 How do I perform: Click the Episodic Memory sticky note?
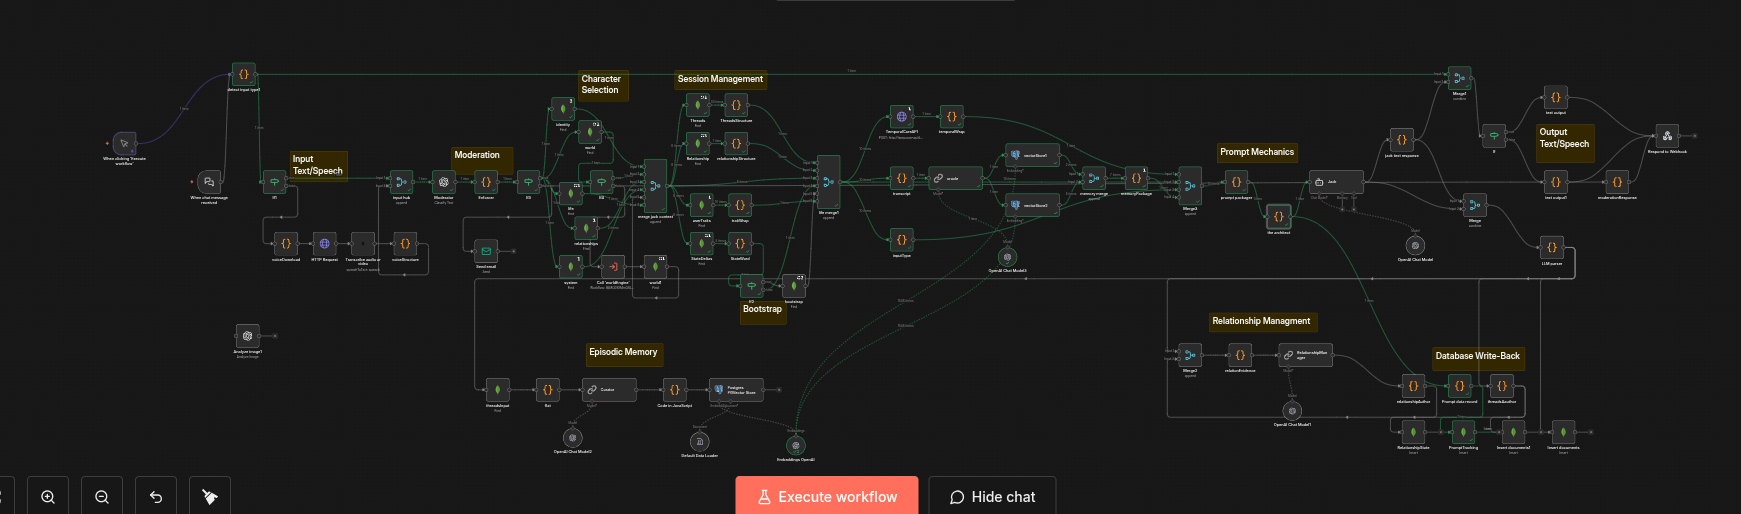(x=624, y=355)
